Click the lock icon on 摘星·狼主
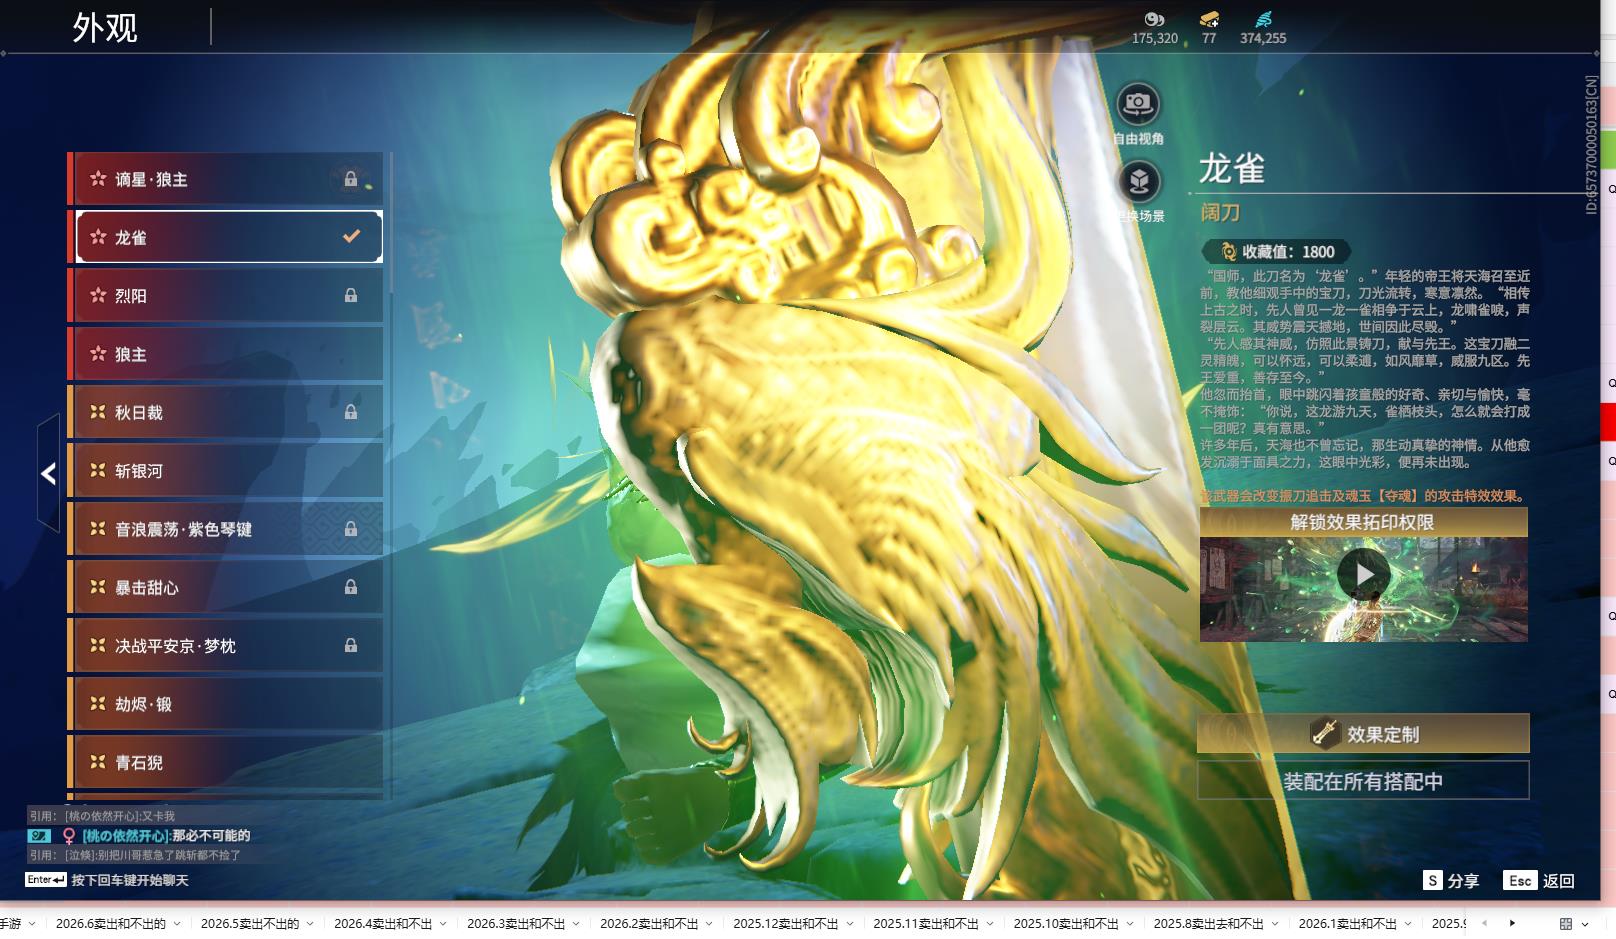 [351, 179]
